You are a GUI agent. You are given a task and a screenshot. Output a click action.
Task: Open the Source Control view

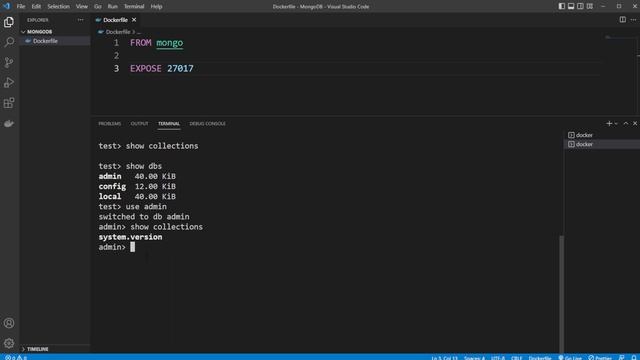9,62
